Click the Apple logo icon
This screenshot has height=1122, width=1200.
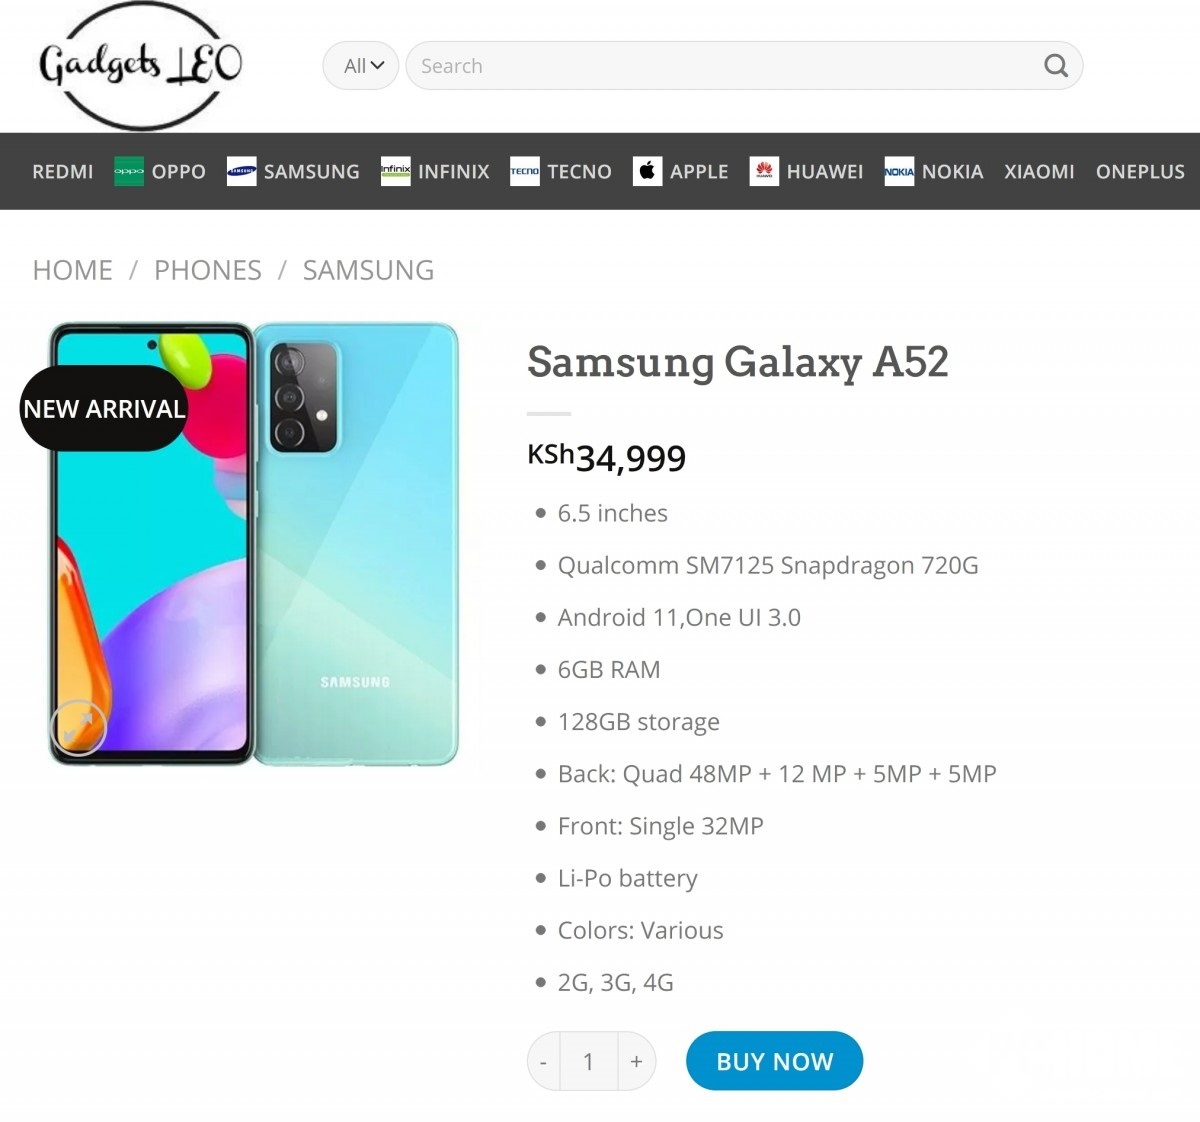click(x=647, y=172)
